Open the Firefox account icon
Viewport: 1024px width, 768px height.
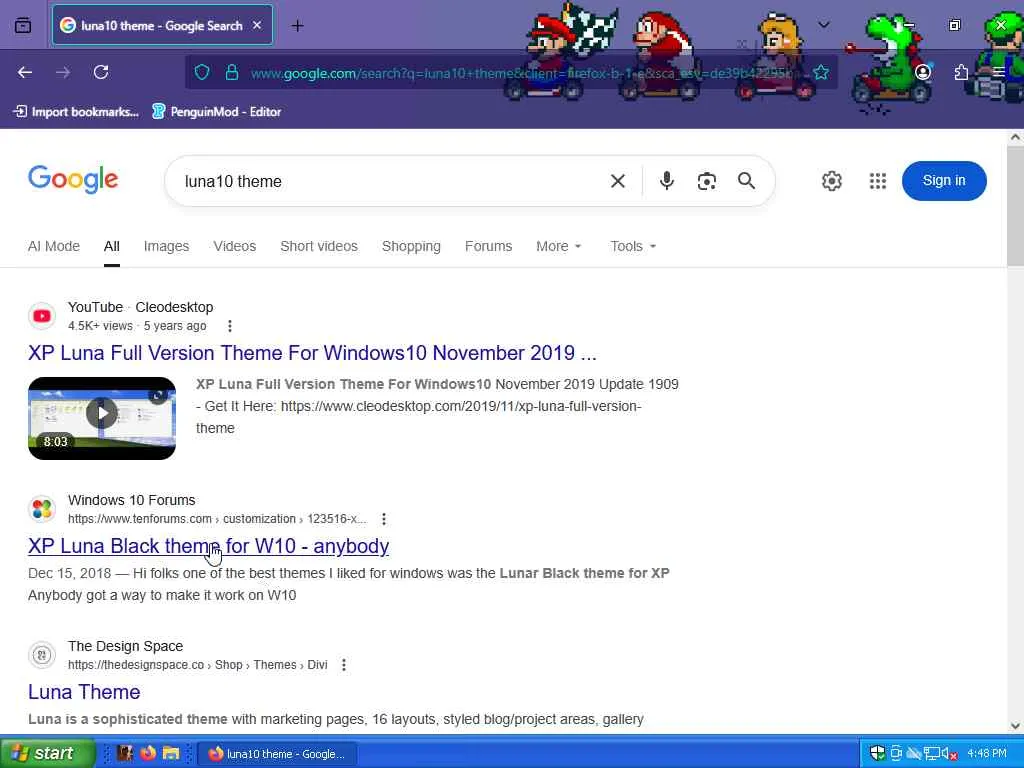(923, 72)
